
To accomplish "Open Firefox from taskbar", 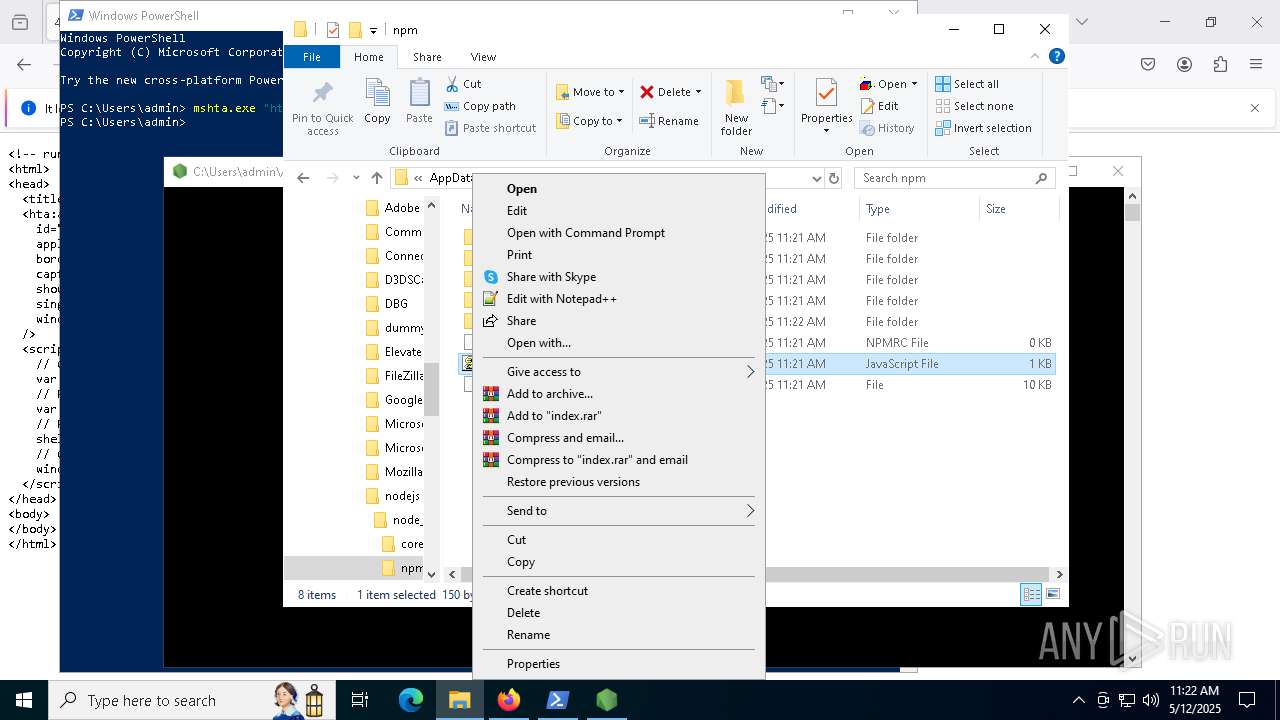I will coord(509,700).
